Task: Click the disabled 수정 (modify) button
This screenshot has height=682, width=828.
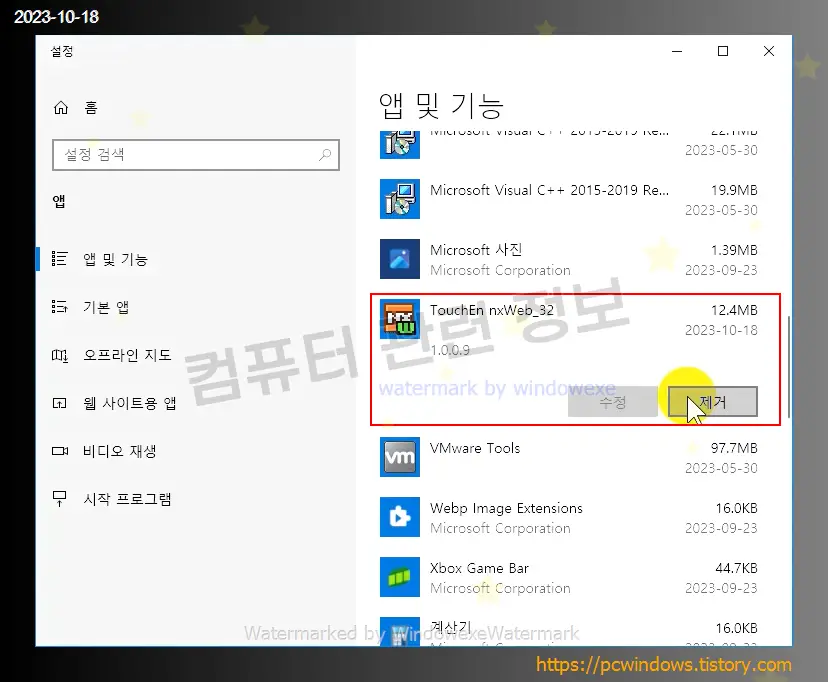Action: pos(613,402)
